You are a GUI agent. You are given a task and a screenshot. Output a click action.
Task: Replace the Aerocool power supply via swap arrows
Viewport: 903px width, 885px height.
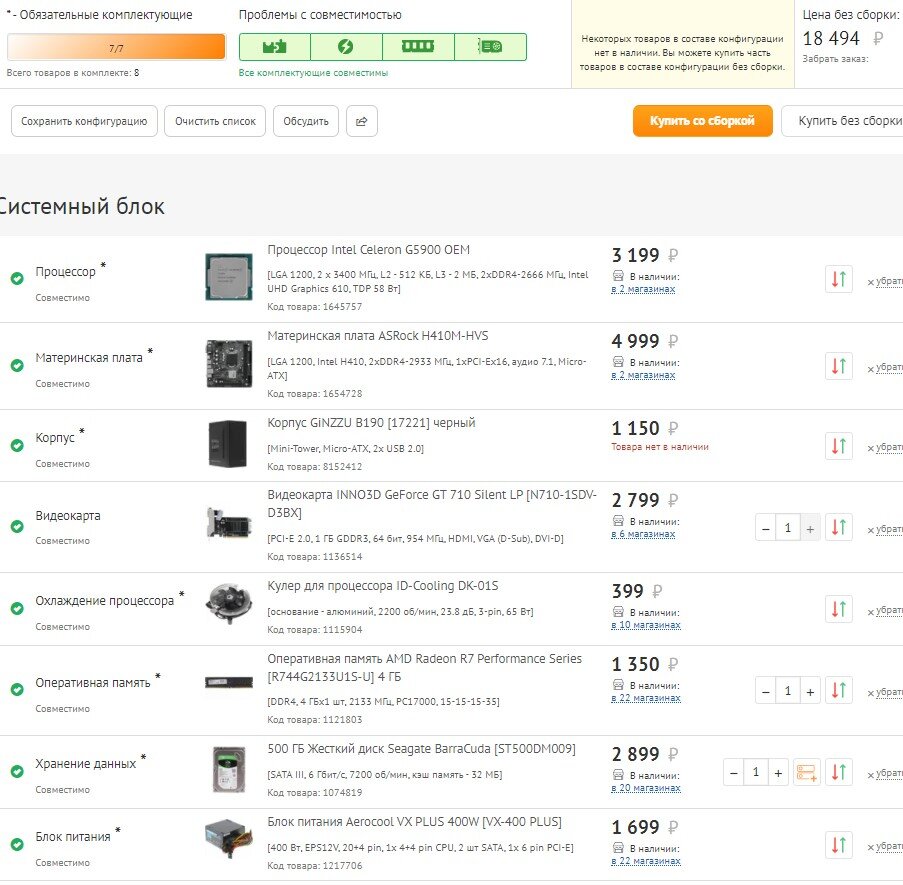(x=838, y=845)
